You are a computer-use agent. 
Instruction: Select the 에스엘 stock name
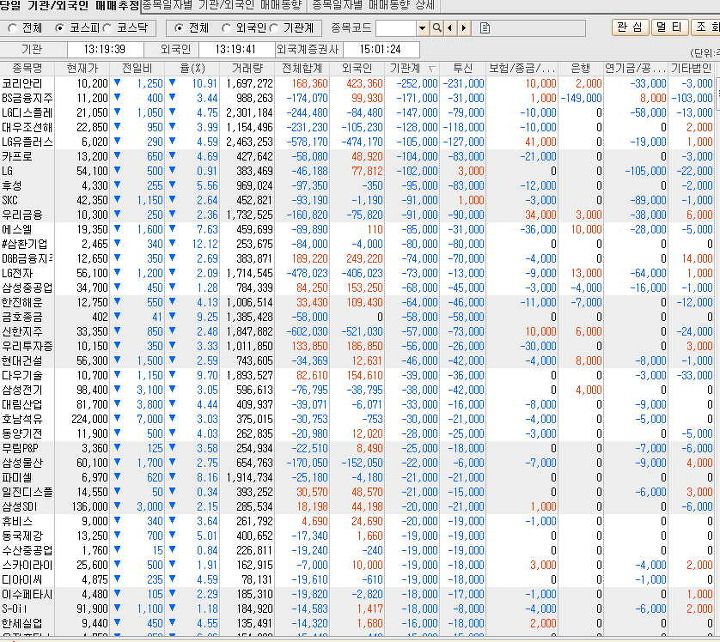tap(17, 230)
